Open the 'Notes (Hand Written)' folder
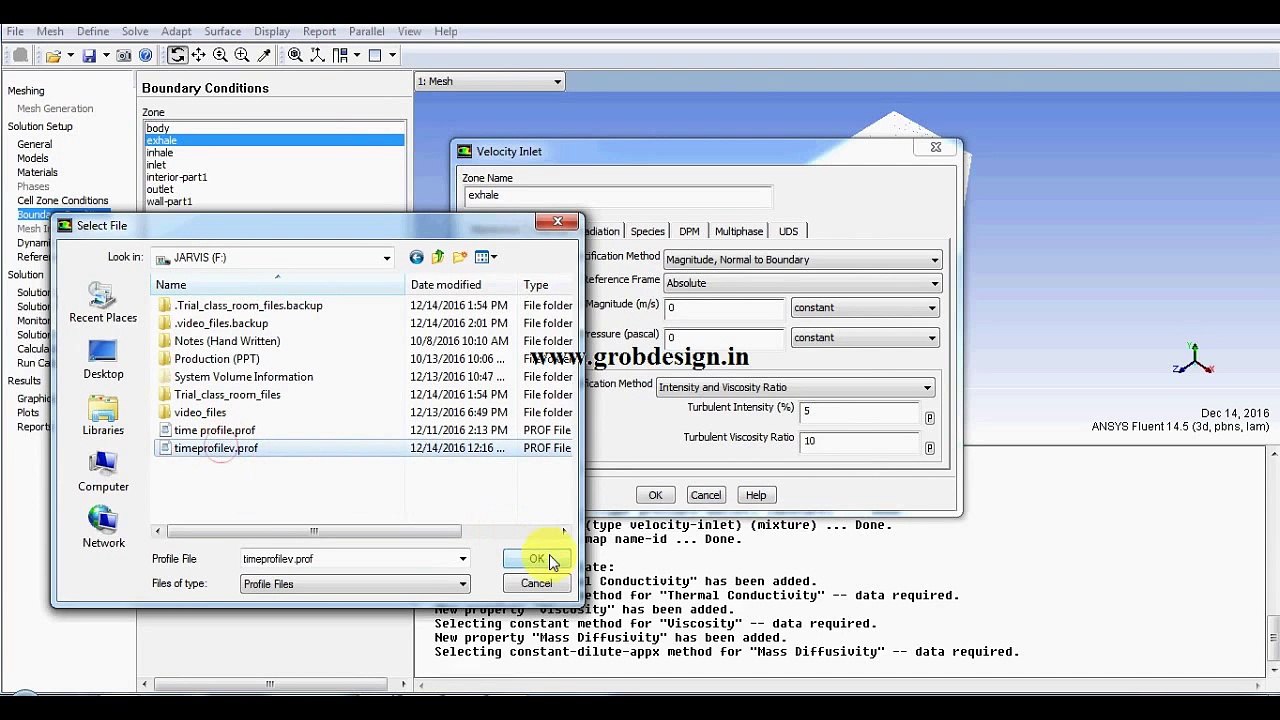This screenshot has height=720, width=1280. (227, 341)
